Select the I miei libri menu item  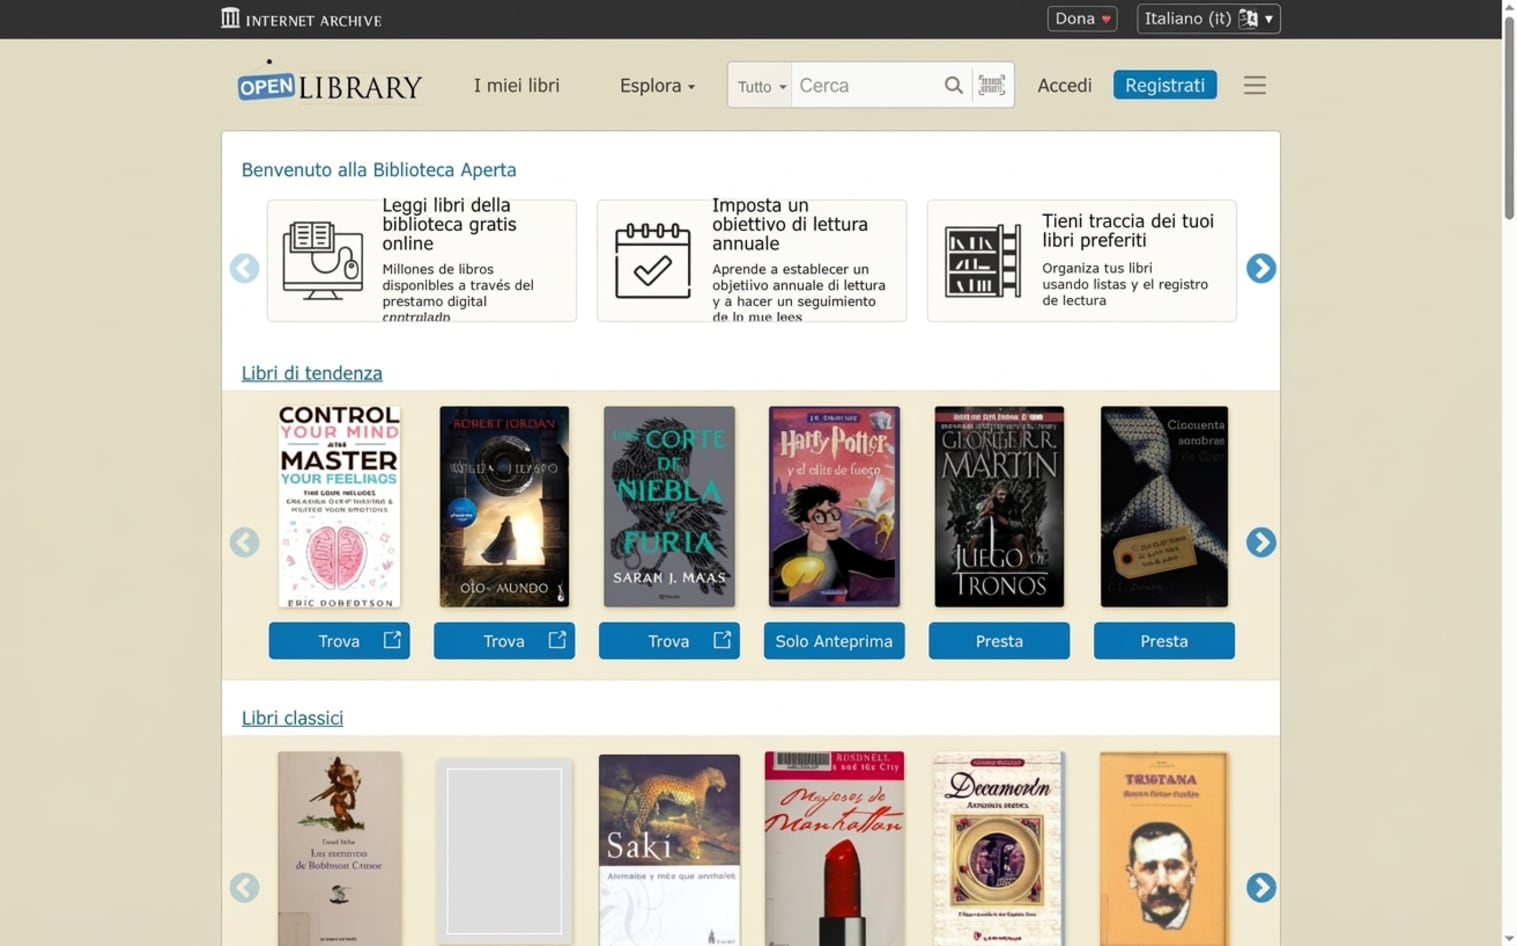pos(516,85)
